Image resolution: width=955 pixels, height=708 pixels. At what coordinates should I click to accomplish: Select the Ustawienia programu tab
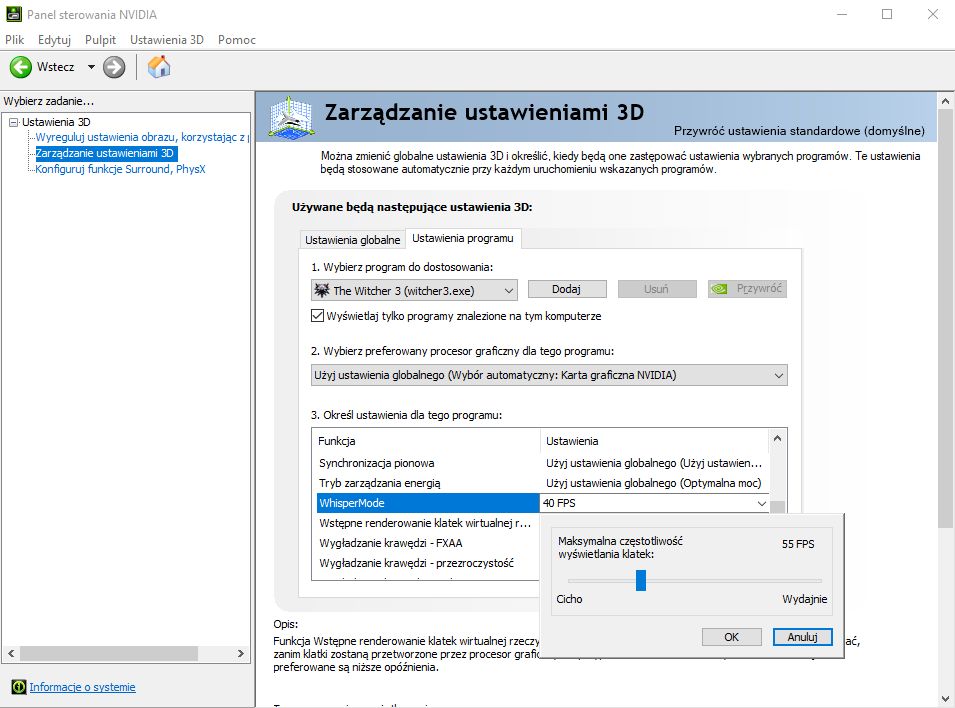click(463, 238)
